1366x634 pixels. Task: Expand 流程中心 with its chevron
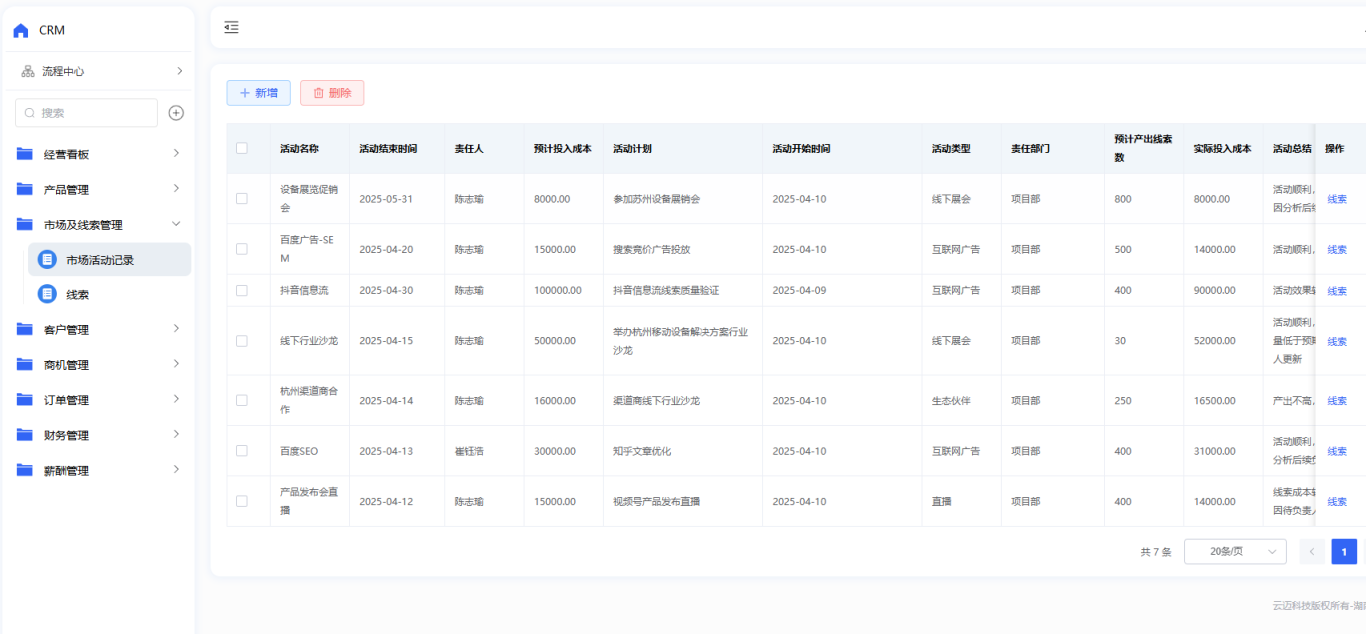[179, 71]
